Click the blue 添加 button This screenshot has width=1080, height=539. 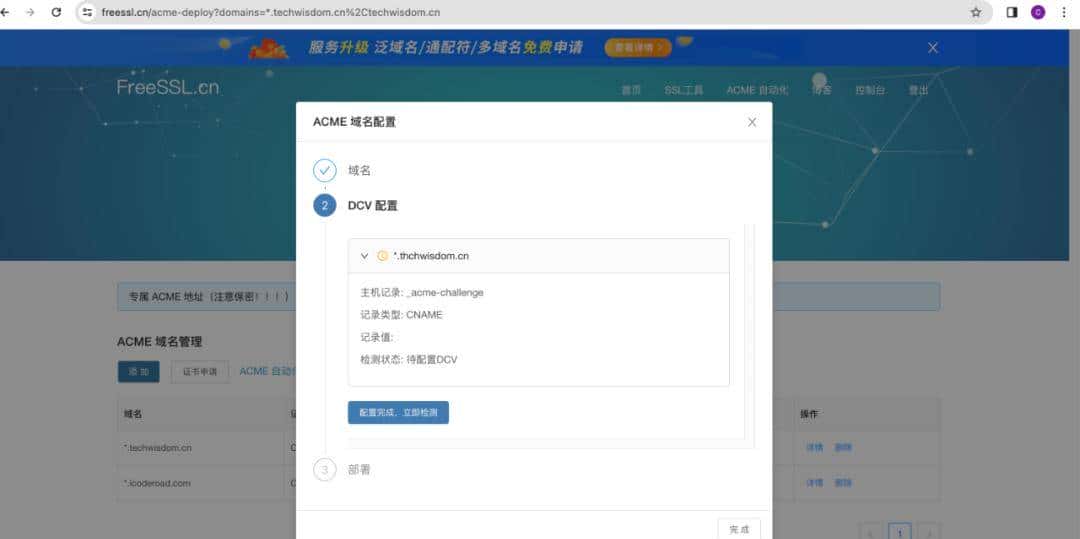pyautogui.click(x=138, y=372)
